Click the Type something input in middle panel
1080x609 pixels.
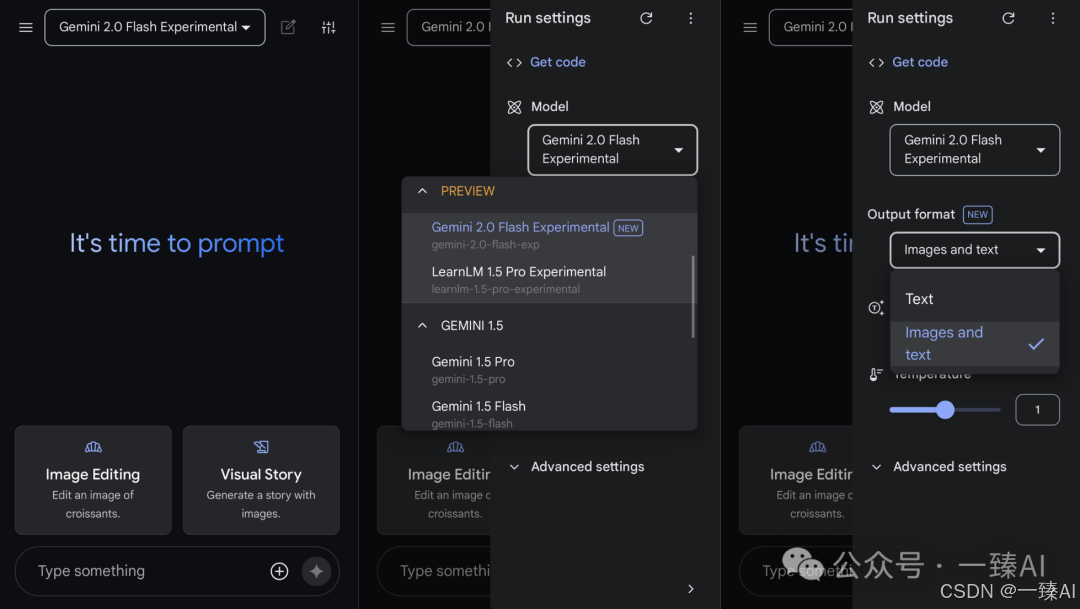(434, 571)
